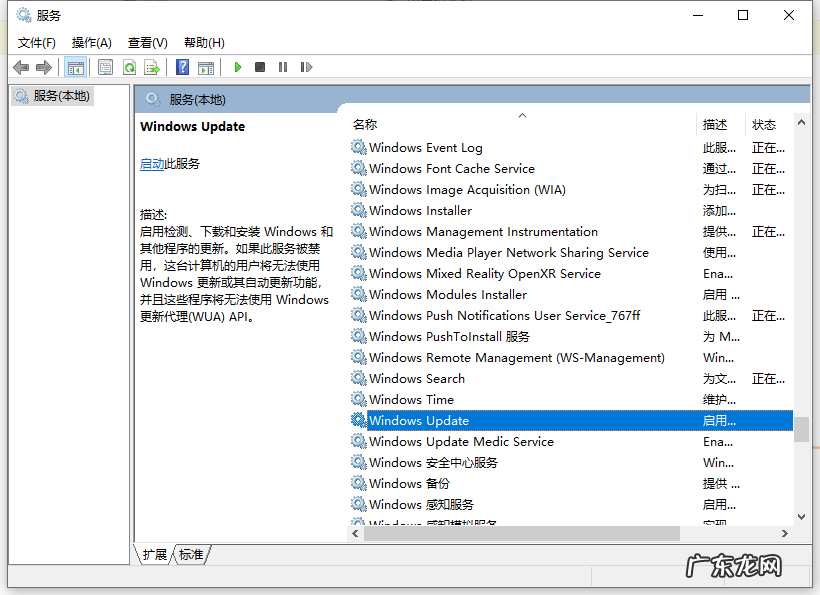The image size is (820, 595).
Task: Click the back navigation arrow
Action: 21,66
